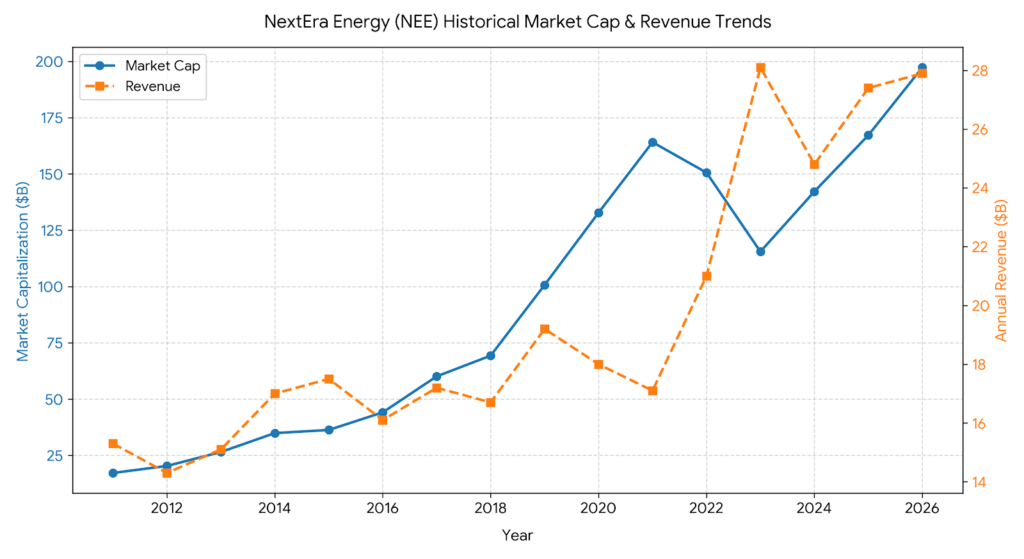This screenshot has height=559, width=1024.
Task: Click the '22' tick on the right axis
Action: pyautogui.click(x=980, y=248)
